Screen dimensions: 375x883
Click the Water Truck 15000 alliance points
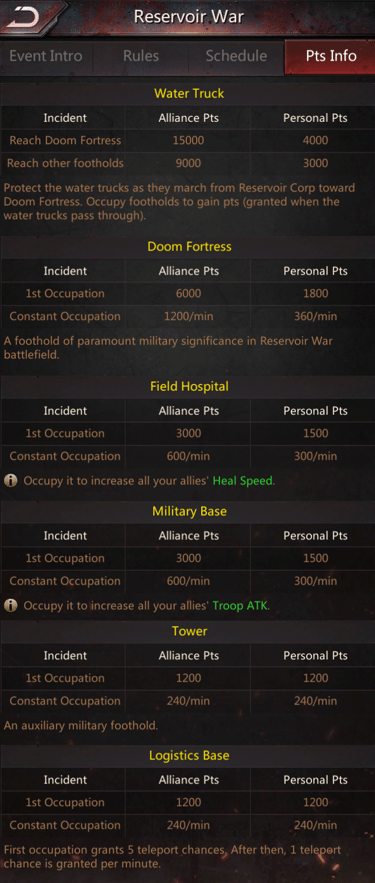(x=189, y=141)
